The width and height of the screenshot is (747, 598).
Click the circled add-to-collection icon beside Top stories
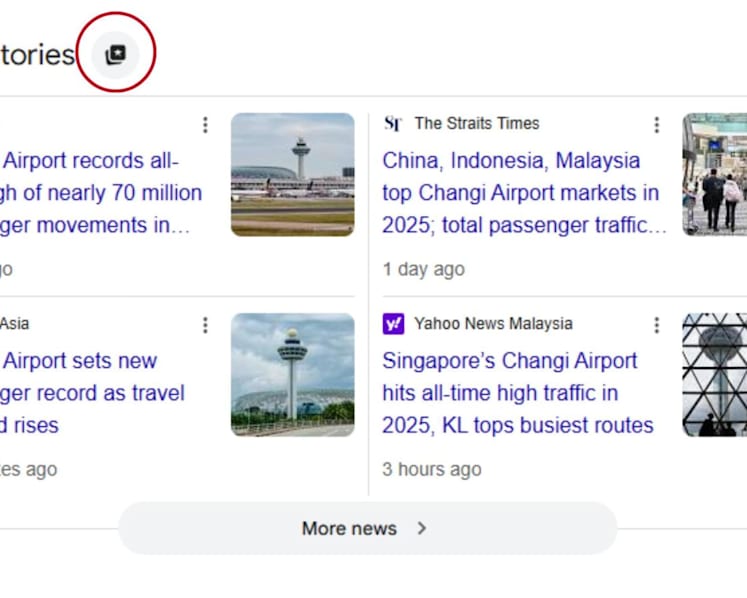pos(115,54)
